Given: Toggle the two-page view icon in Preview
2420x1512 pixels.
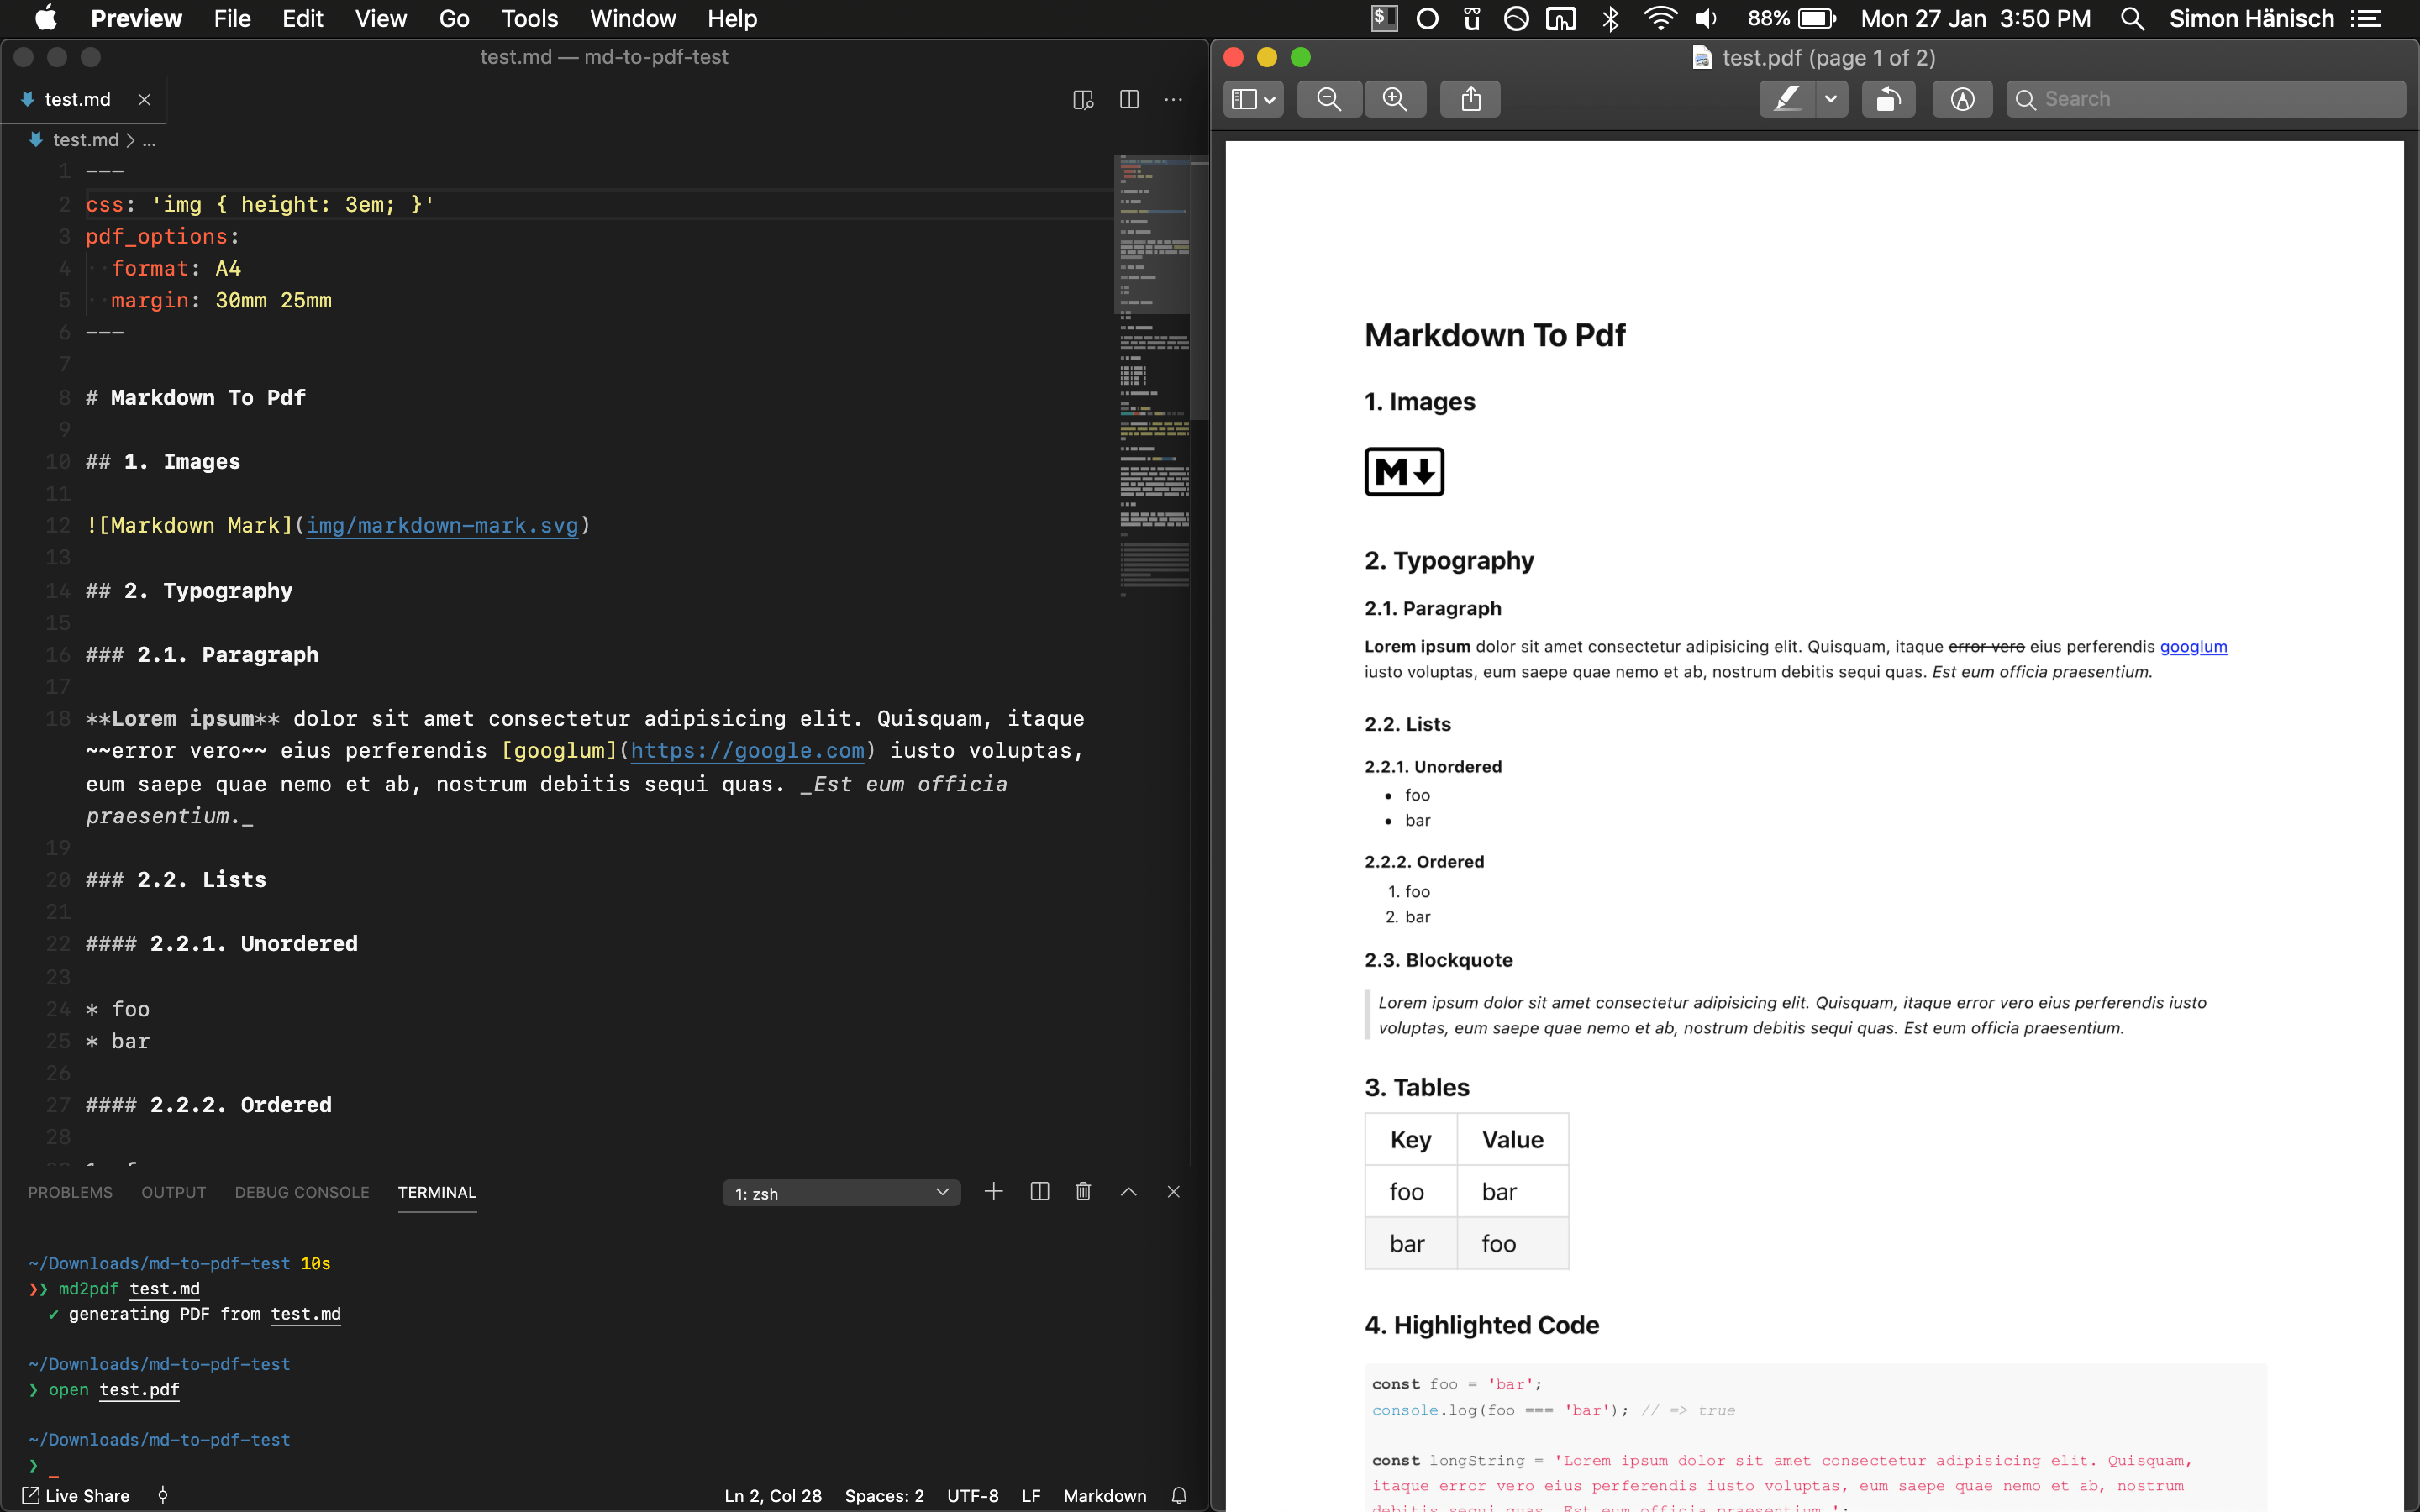Looking at the screenshot, I should tap(1253, 97).
